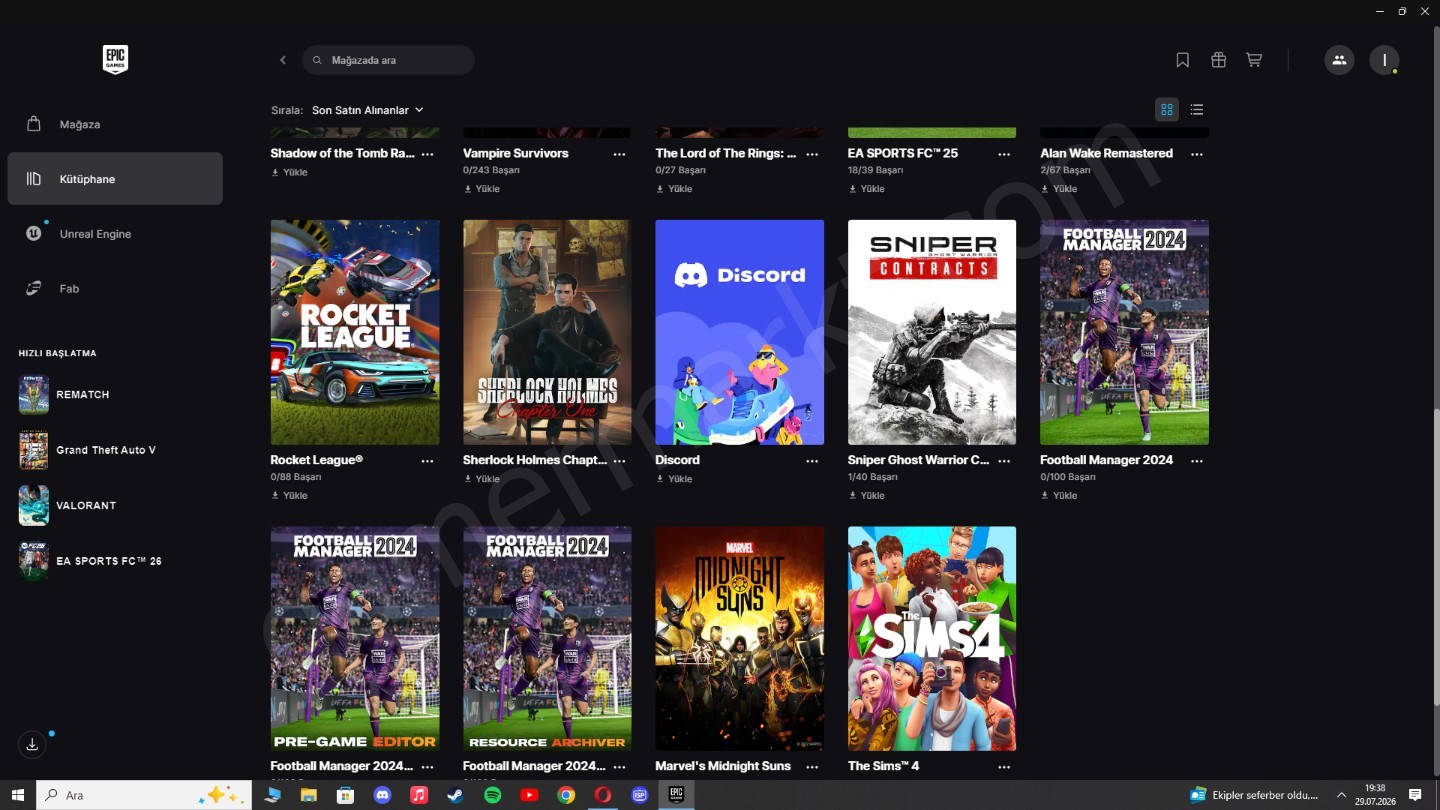Open Football Manager 2024 Pre-Game Editor cover
Image resolution: width=1440 pixels, height=810 pixels.
click(355, 639)
